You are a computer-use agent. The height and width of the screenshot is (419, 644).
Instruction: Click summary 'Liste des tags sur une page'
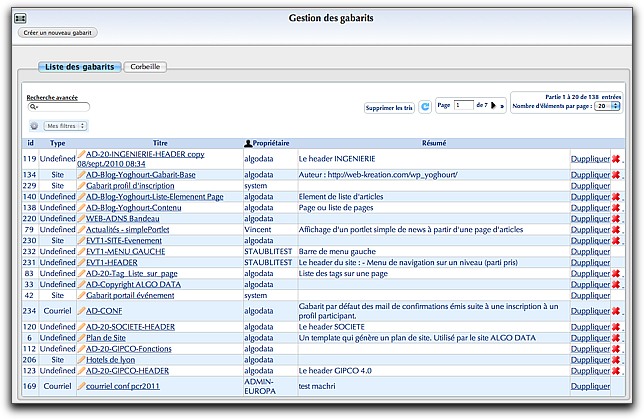[343, 273]
